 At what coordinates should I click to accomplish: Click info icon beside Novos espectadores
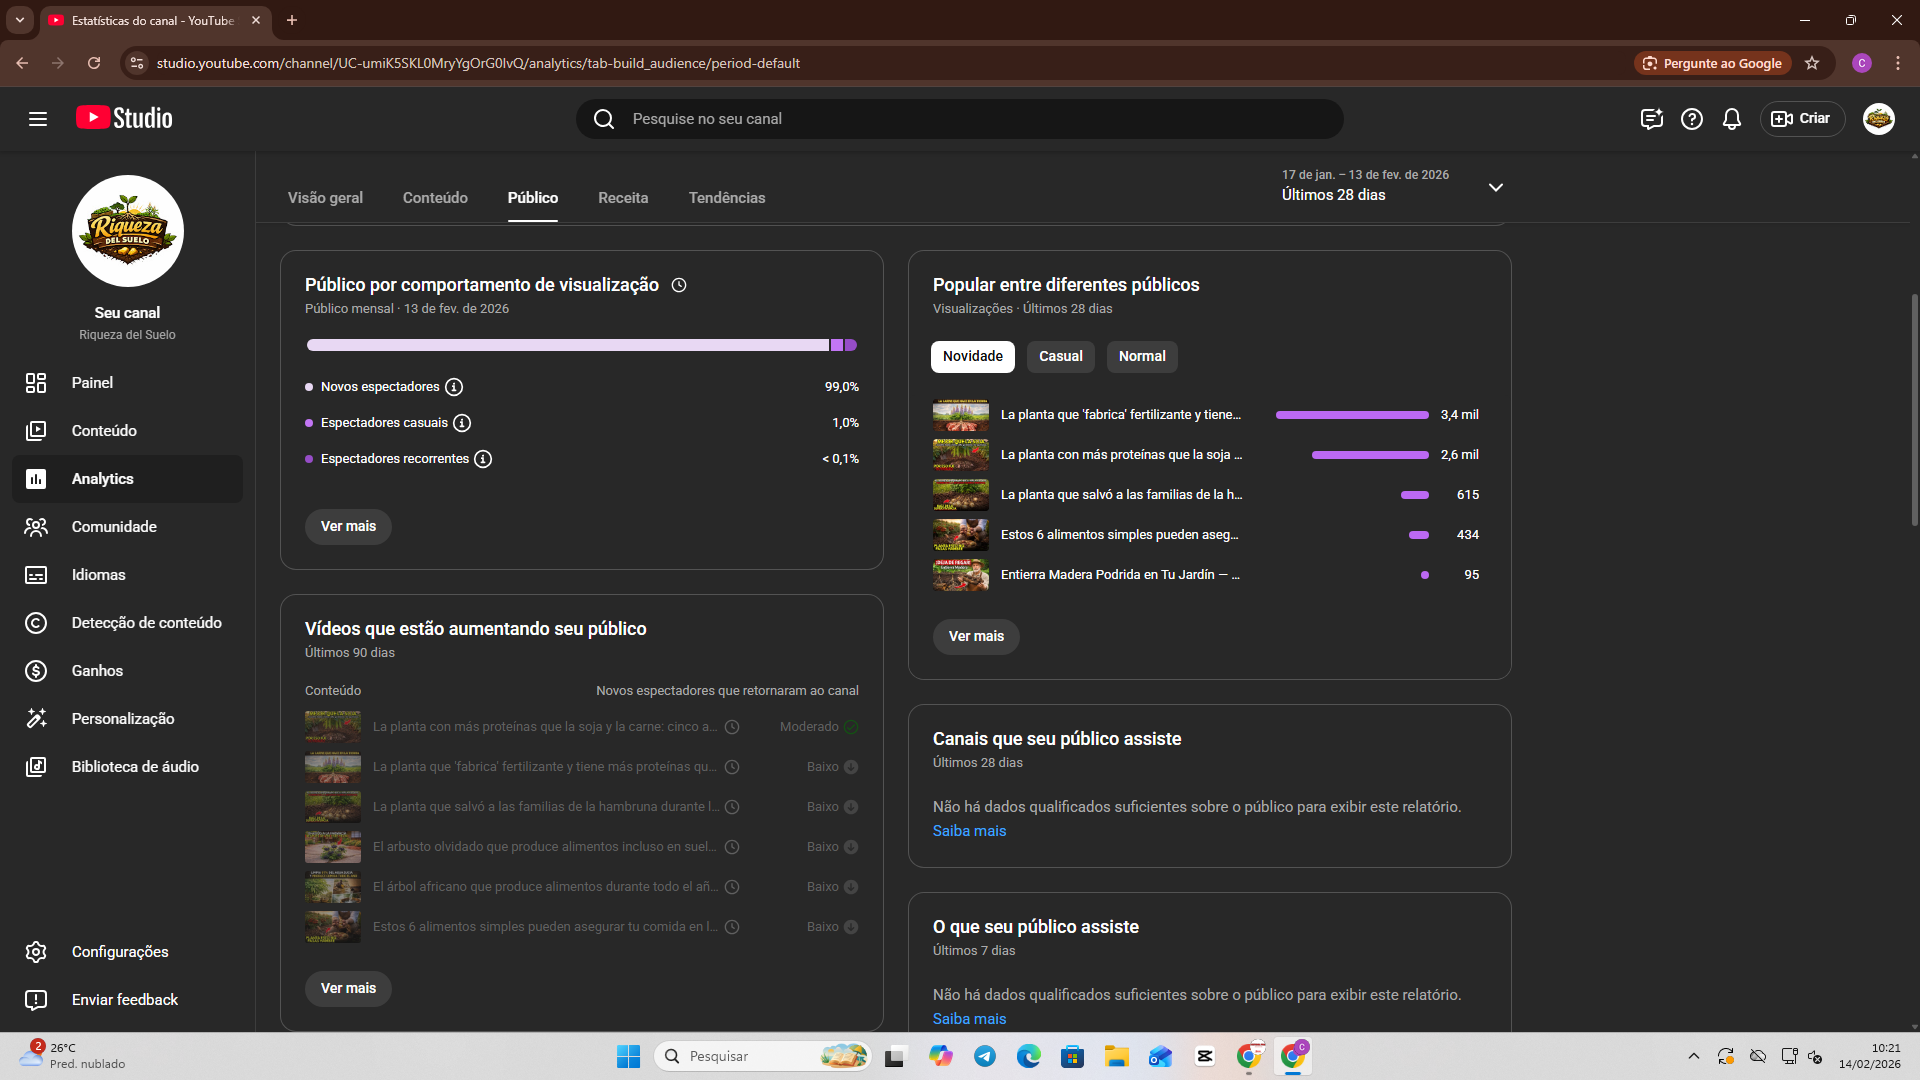coord(454,387)
